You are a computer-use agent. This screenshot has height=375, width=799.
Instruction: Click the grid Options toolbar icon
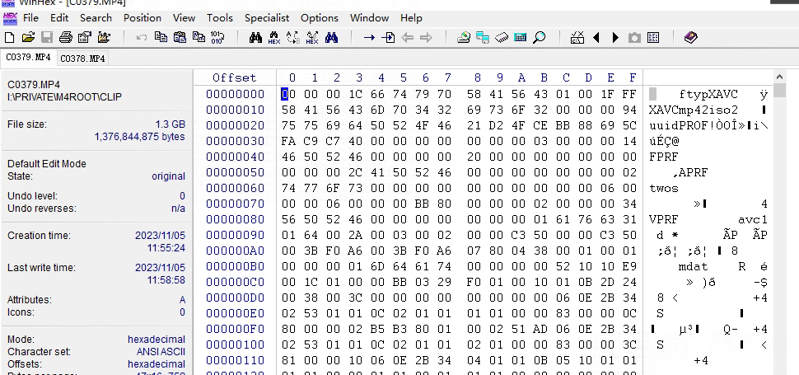coord(653,37)
